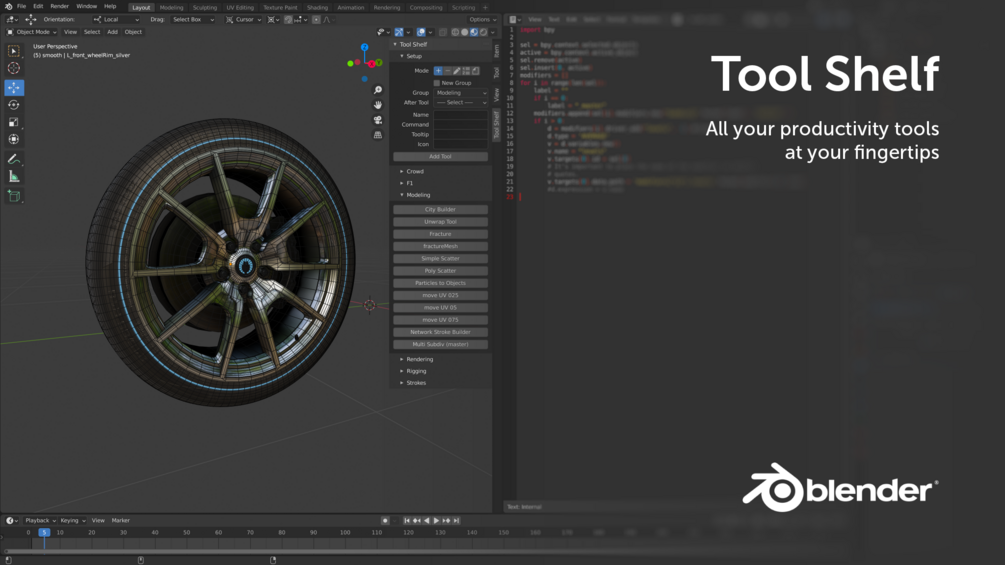Set Tool Shelf mode to Remove (minus)
This screenshot has height=565, width=1005.
point(447,70)
